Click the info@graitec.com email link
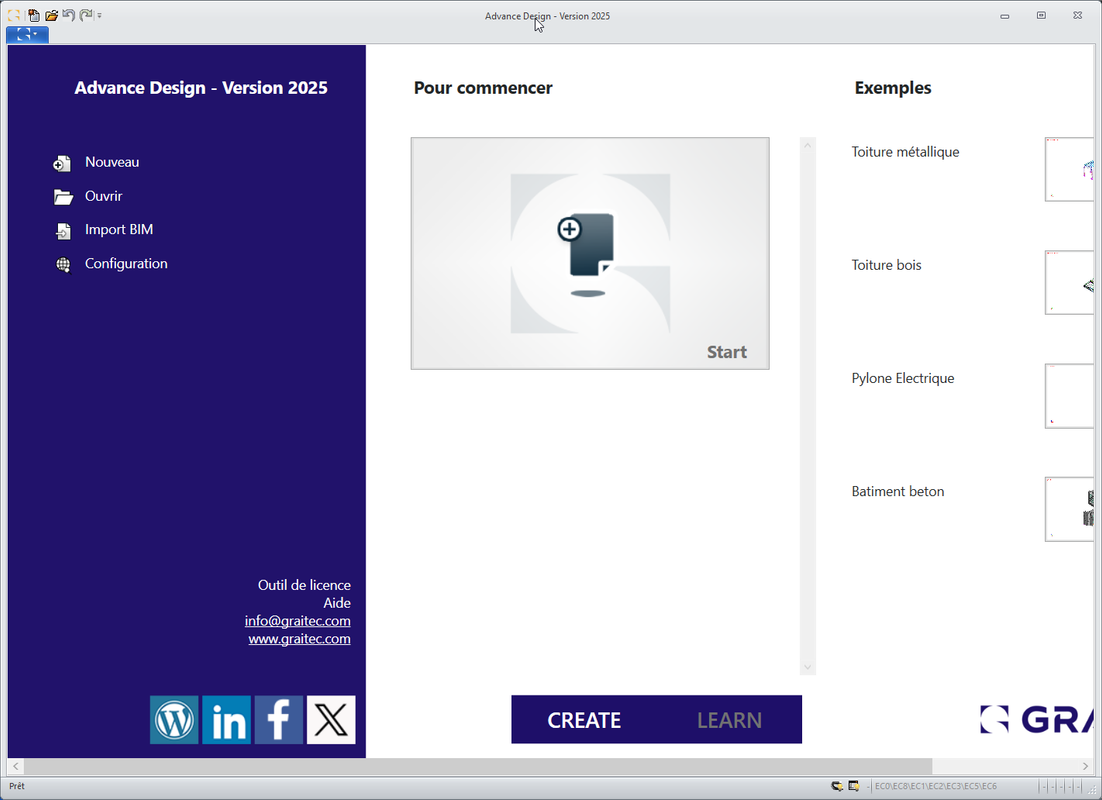Image resolution: width=1102 pixels, height=800 pixels. [x=297, y=621]
